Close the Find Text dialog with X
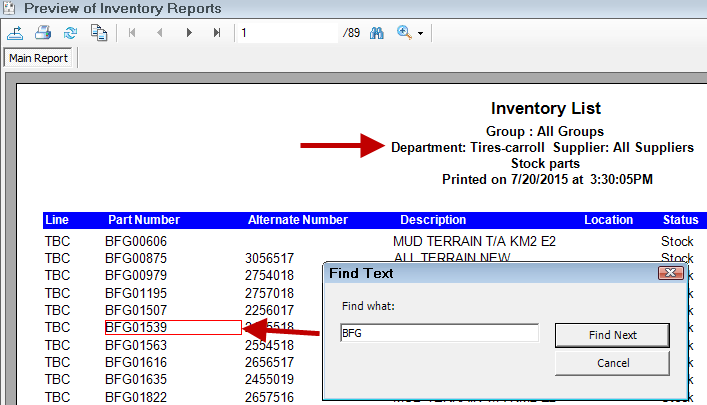This screenshot has height=405, width=707. pyautogui.click(x=669, y=273)
